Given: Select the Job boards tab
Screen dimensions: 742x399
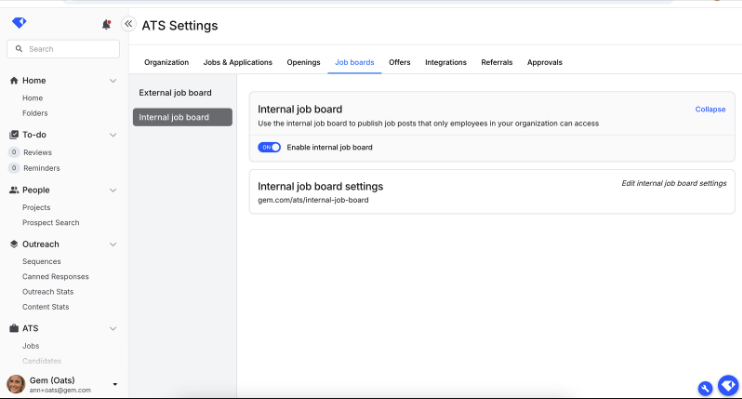Looking at the screenshot, I should tap(354, 62).
